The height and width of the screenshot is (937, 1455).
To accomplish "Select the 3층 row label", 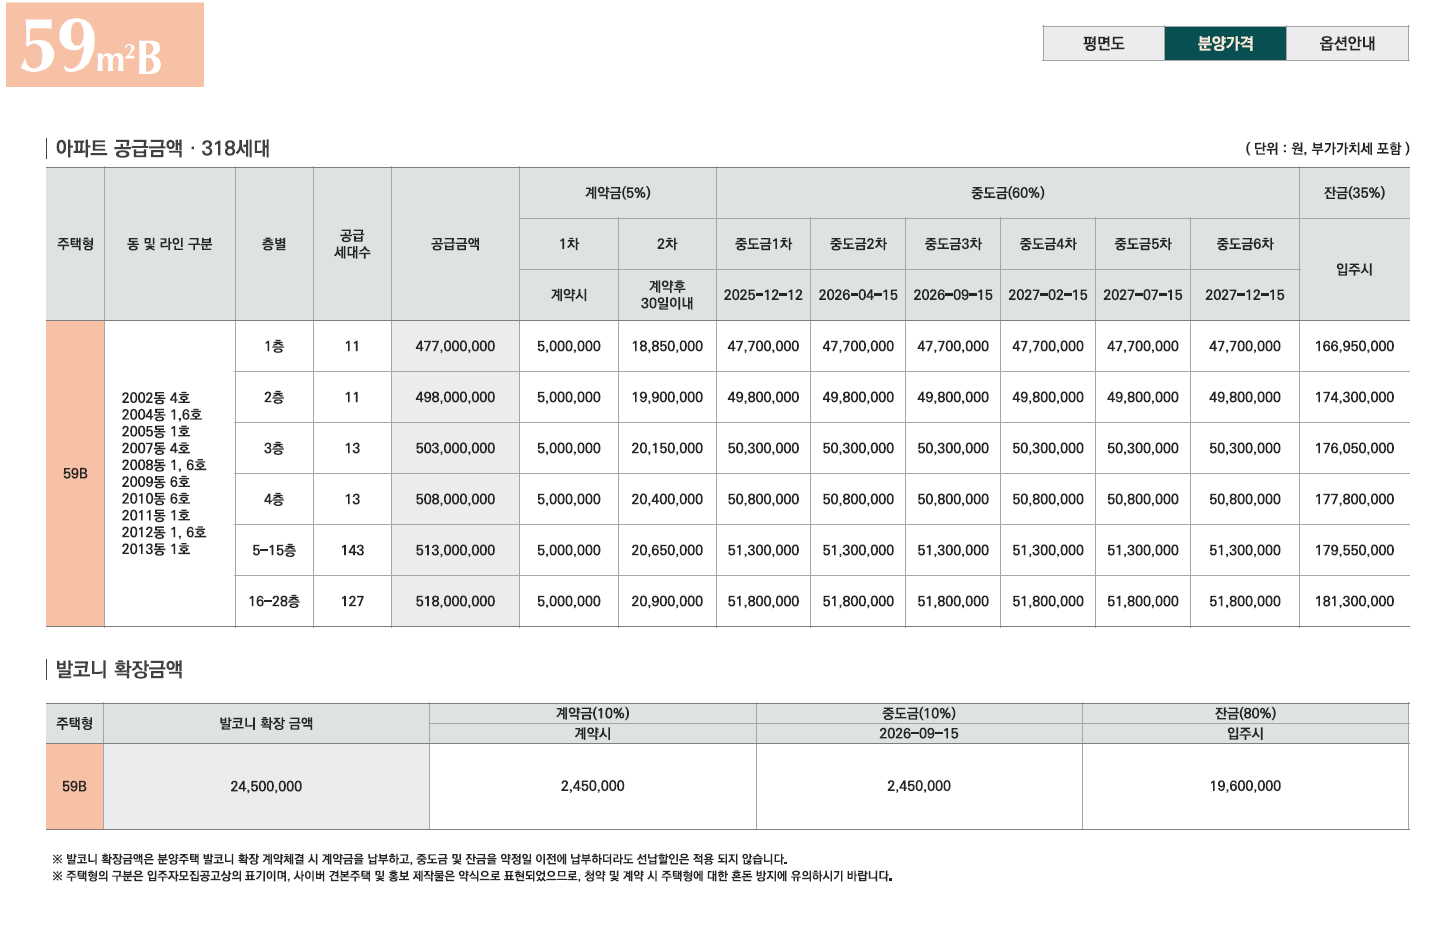I will [274, 448].
